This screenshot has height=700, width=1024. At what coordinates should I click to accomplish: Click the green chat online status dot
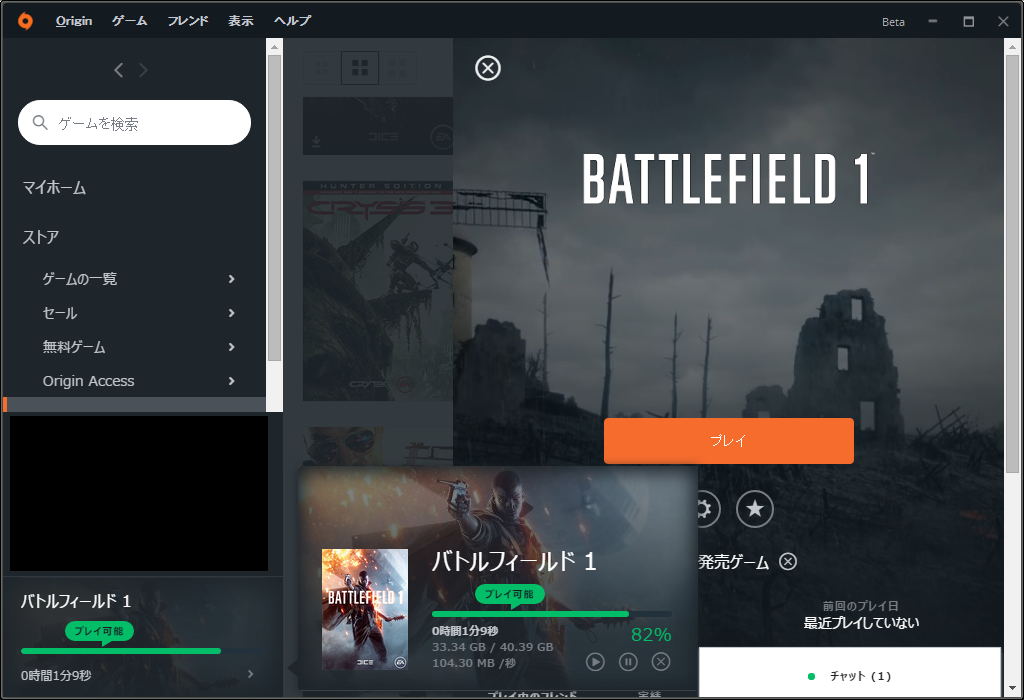(x=812, y=676)
